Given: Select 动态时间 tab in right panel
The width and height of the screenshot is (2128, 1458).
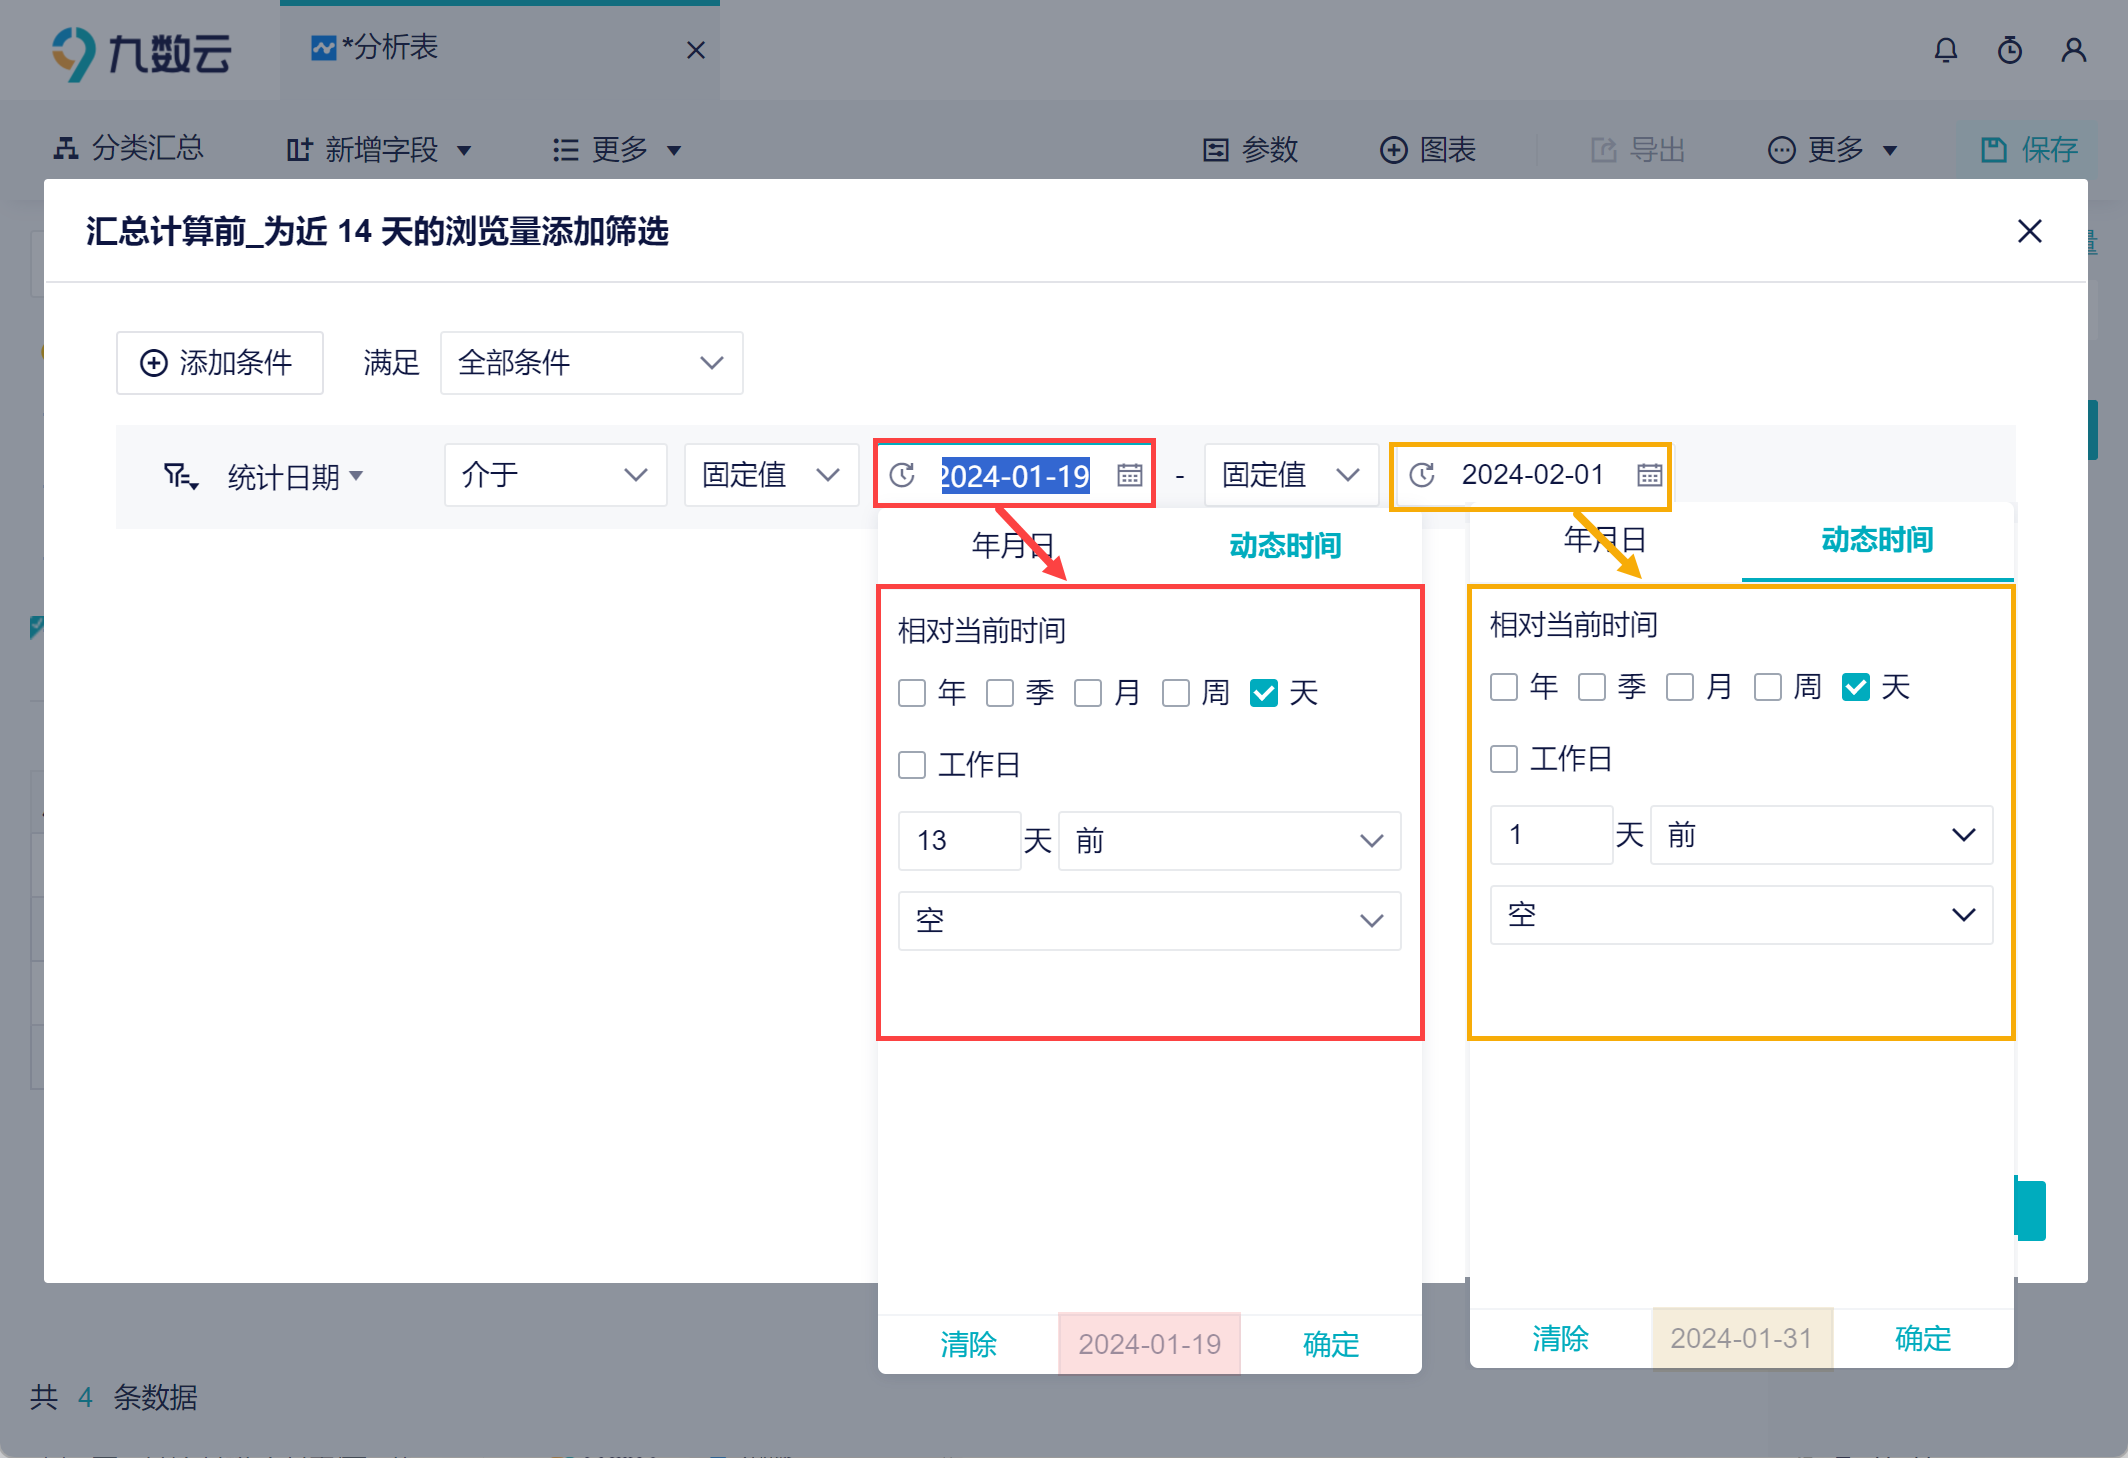Looking at the screenshot, I should (x=1876, y=540).
